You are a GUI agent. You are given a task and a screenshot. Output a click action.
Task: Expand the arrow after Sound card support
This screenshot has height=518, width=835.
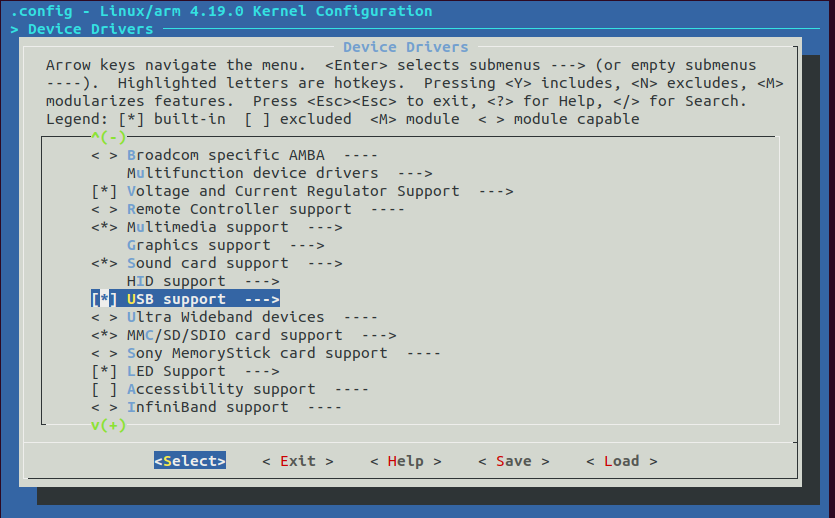point(325,264)
